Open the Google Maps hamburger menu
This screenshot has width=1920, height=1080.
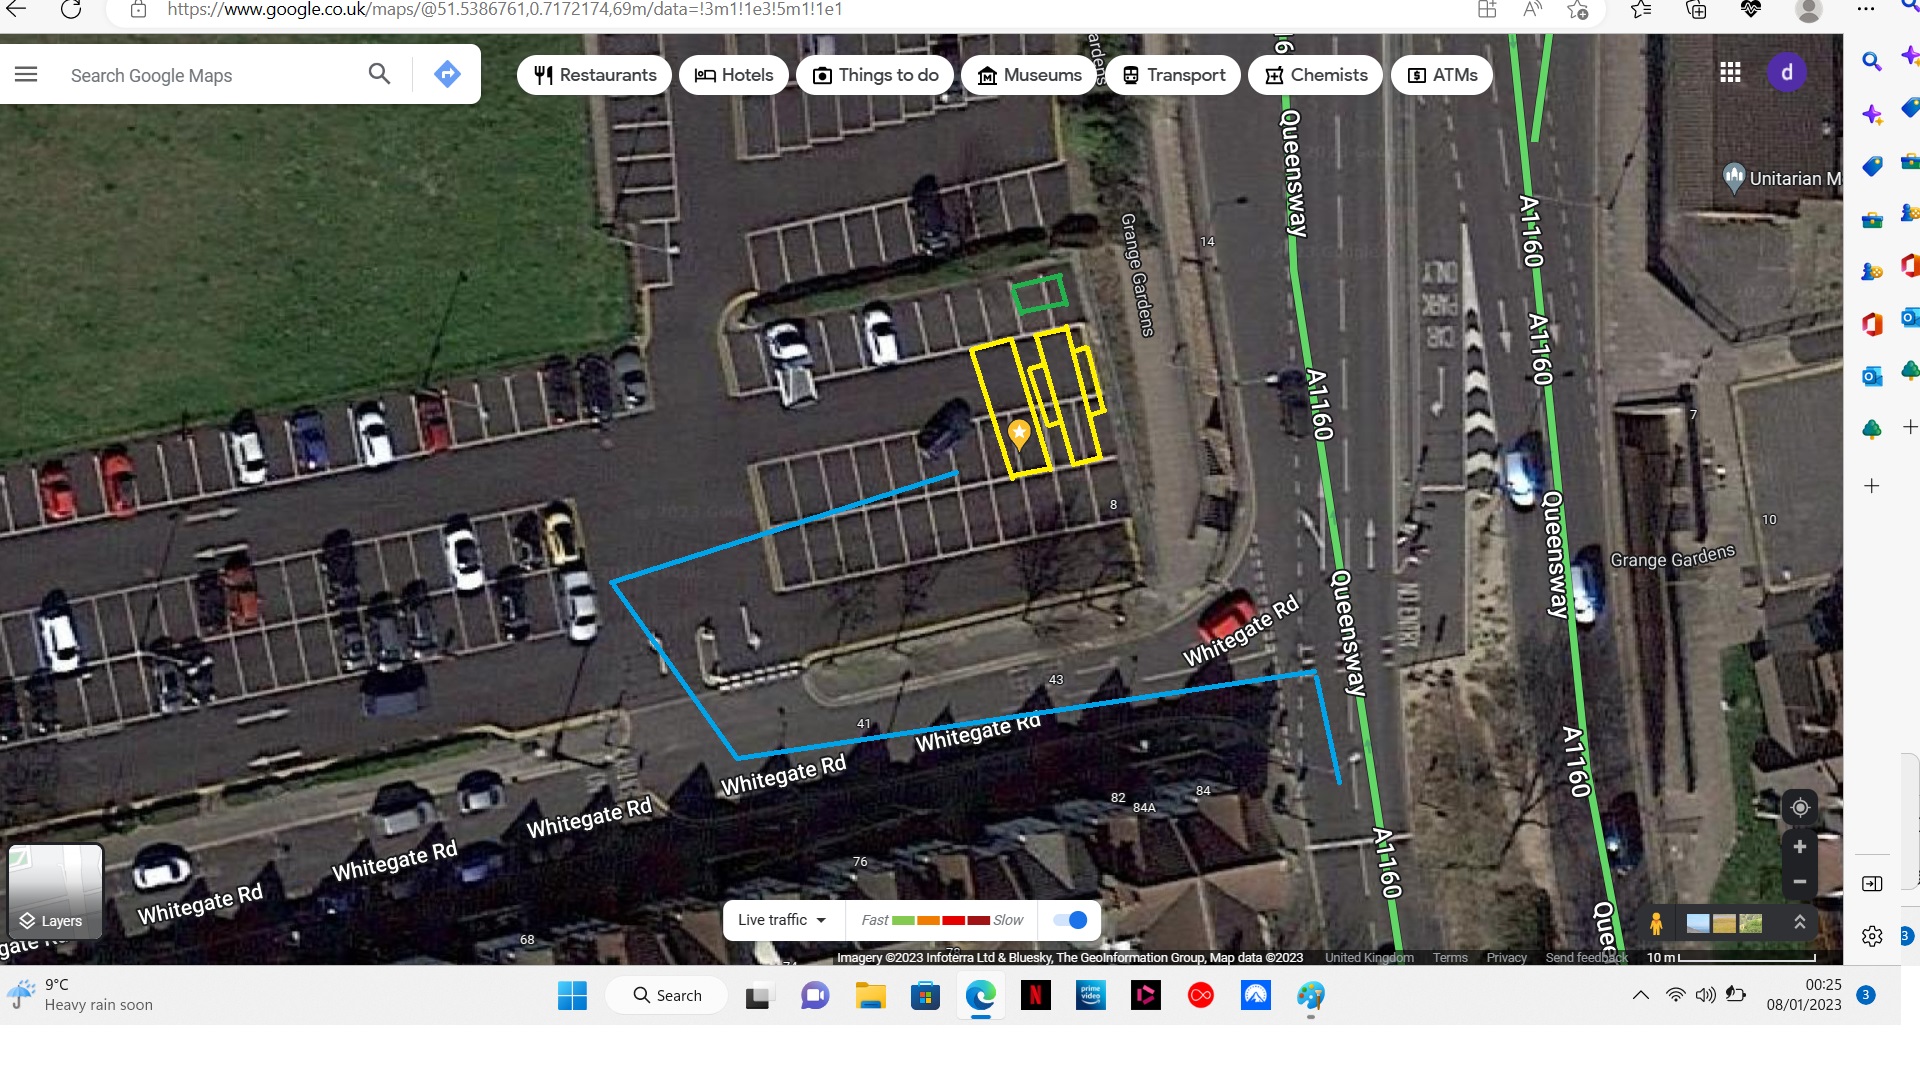pyautogui.click(x=26, y=75)
